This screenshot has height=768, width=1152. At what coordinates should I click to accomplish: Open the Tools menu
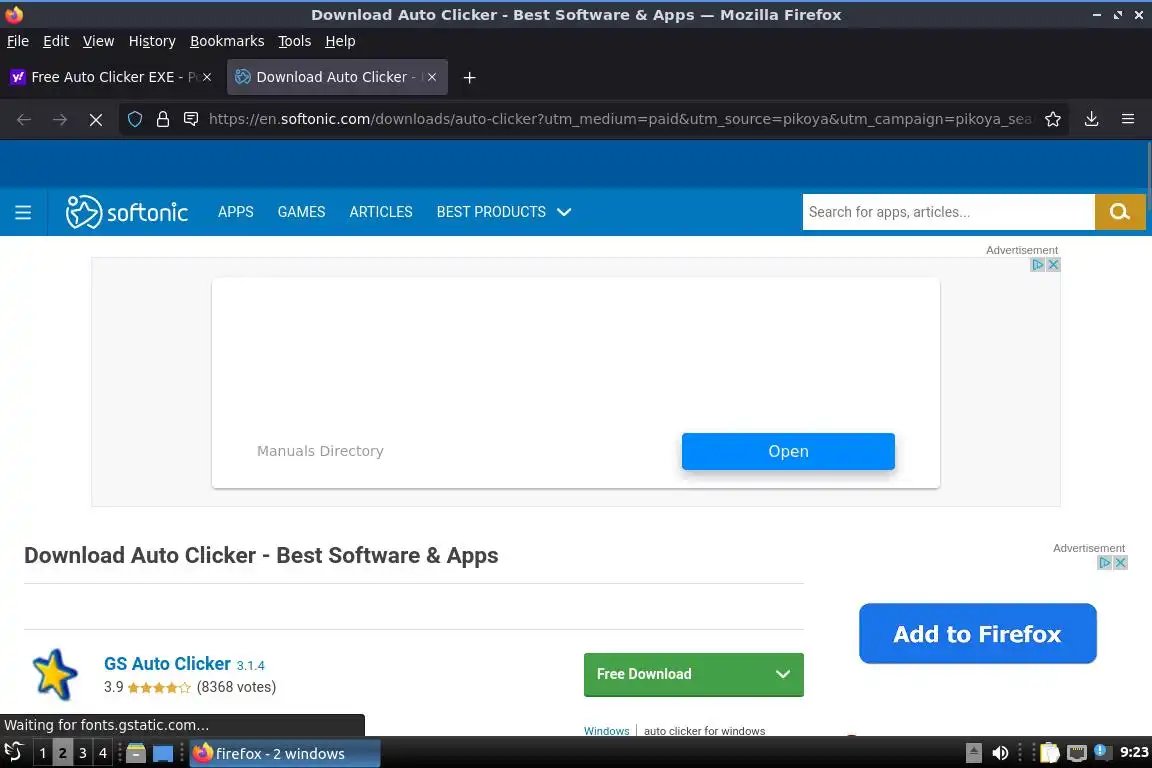(295, 41)
